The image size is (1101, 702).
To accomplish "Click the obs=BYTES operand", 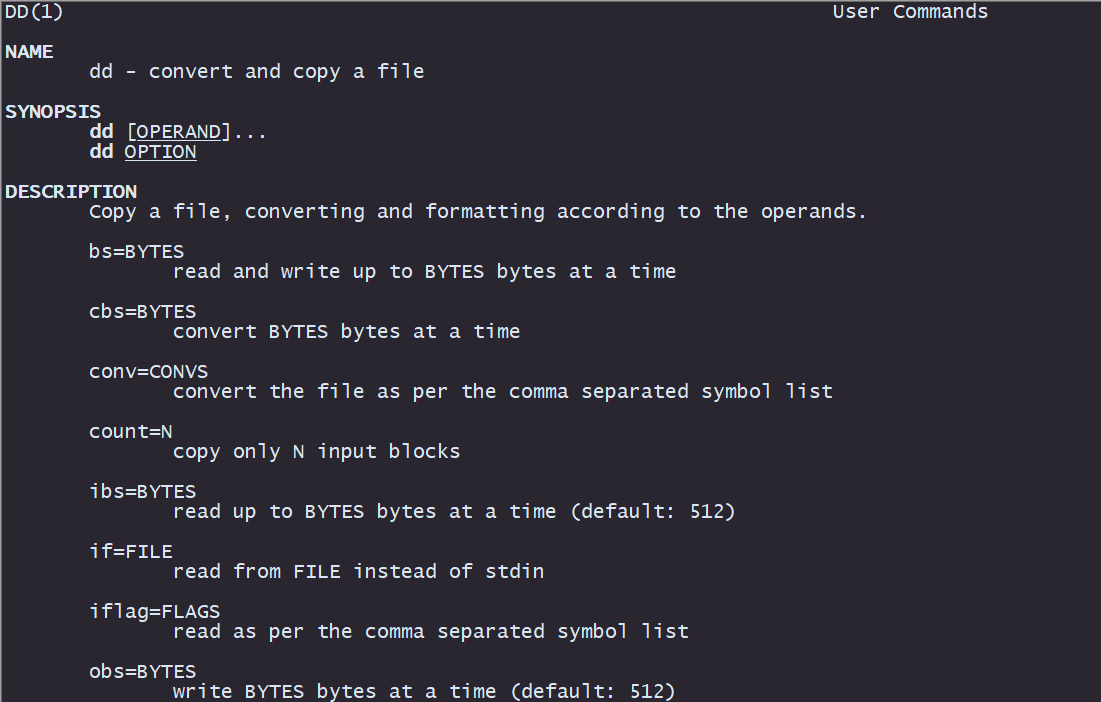I will (142, 672).
